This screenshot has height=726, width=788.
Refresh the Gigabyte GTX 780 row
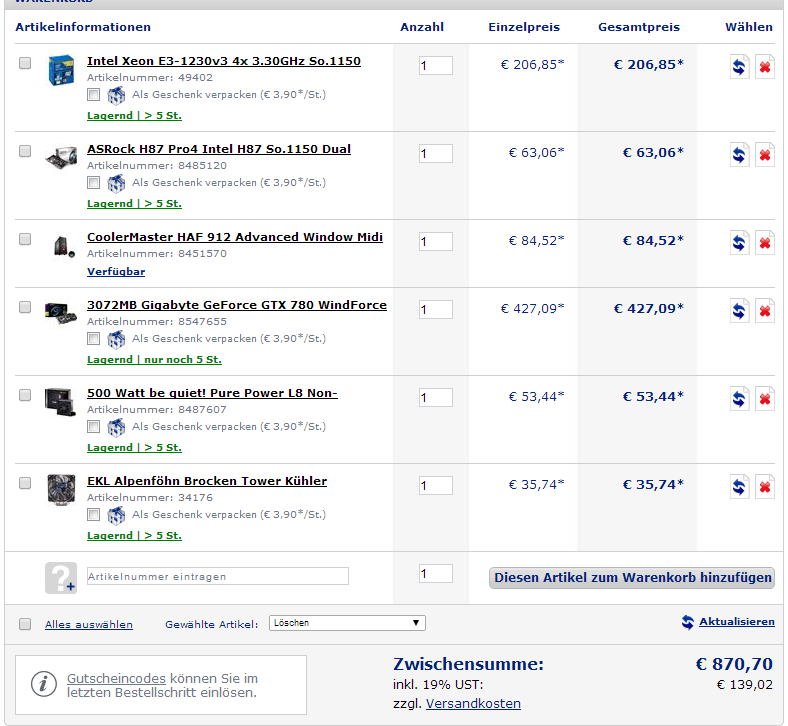[x=739, y=310]
